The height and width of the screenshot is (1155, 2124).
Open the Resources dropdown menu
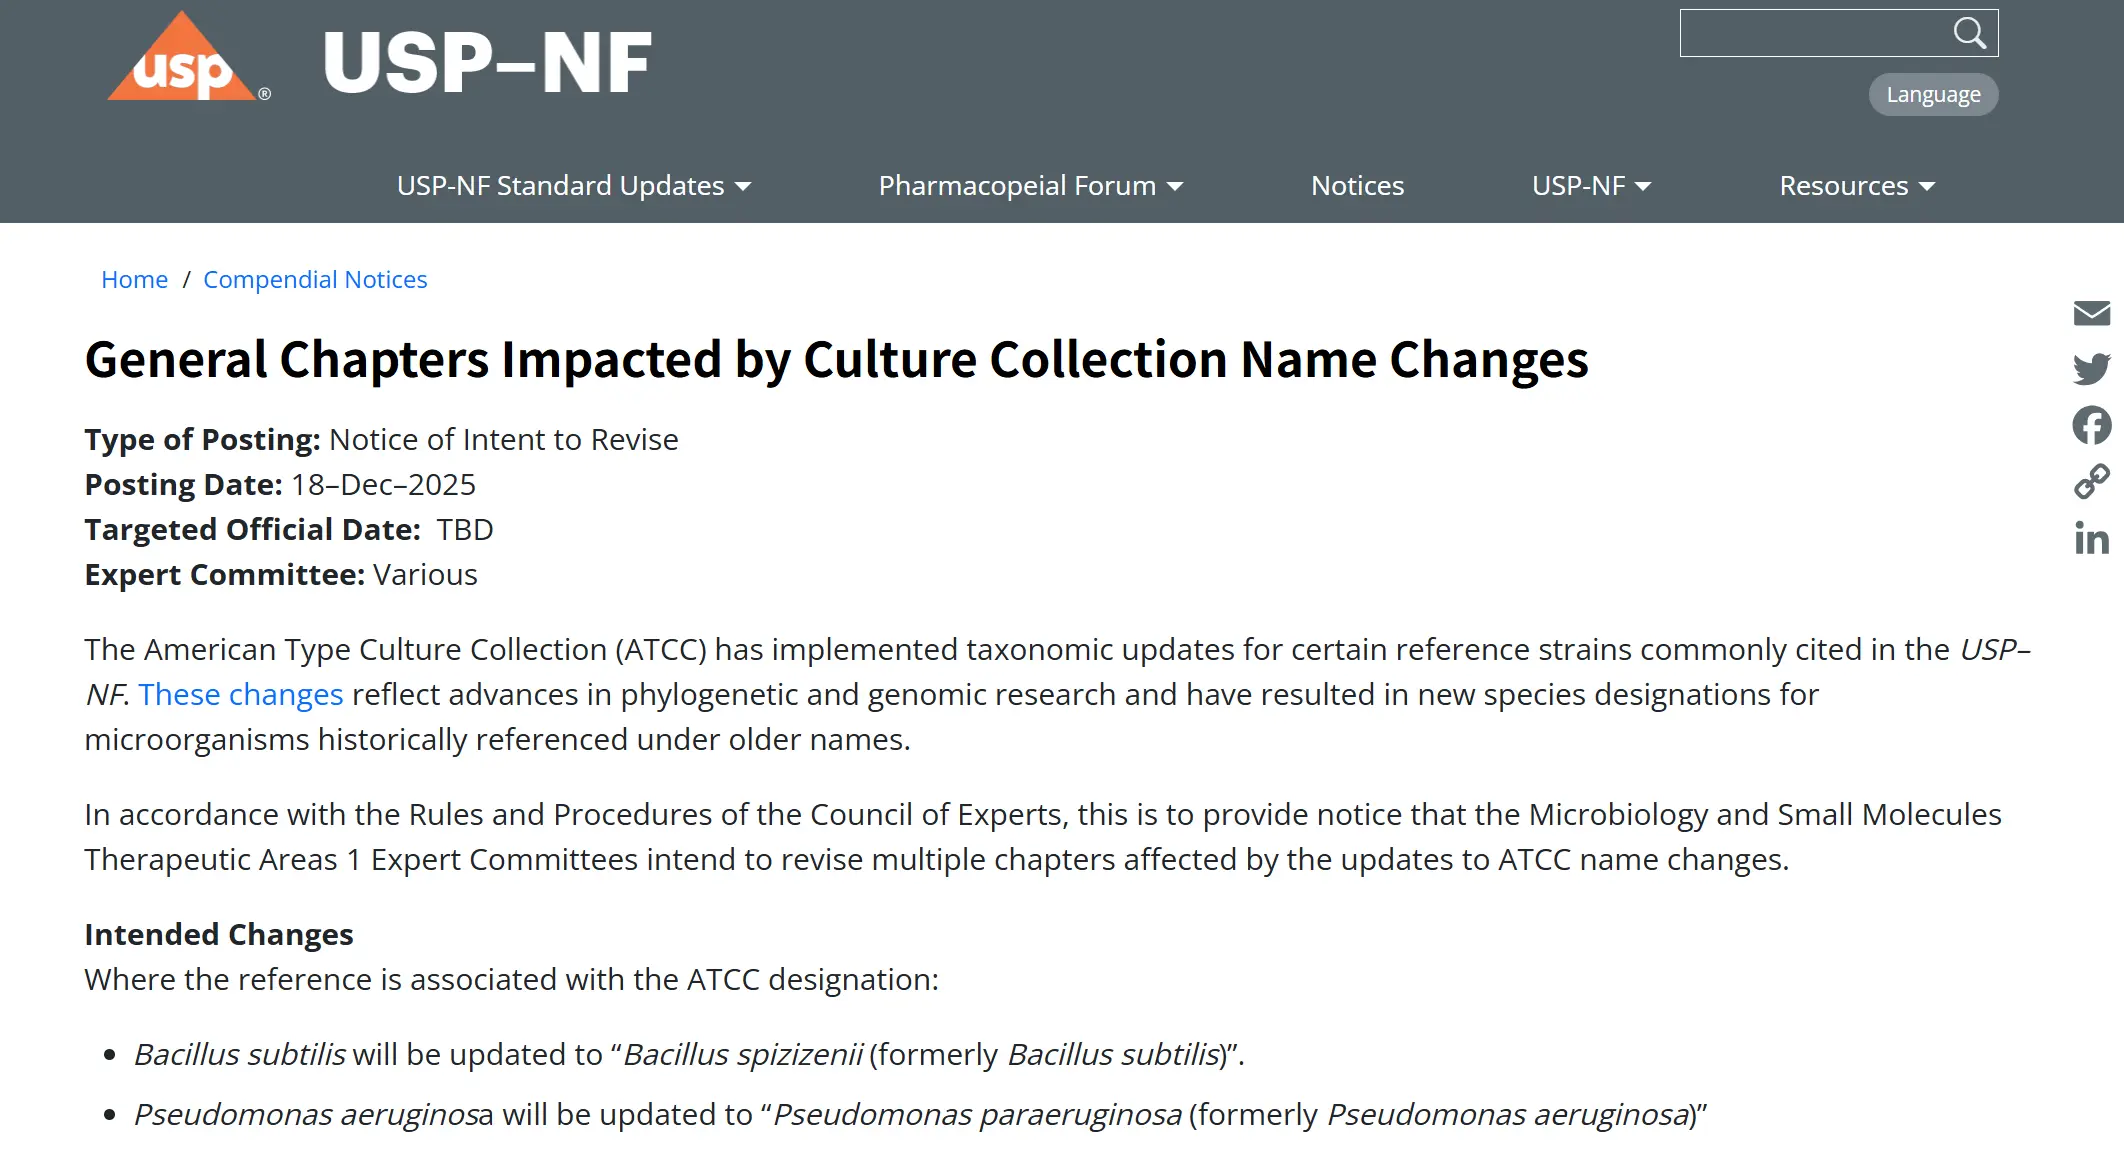click(1857, 186)
